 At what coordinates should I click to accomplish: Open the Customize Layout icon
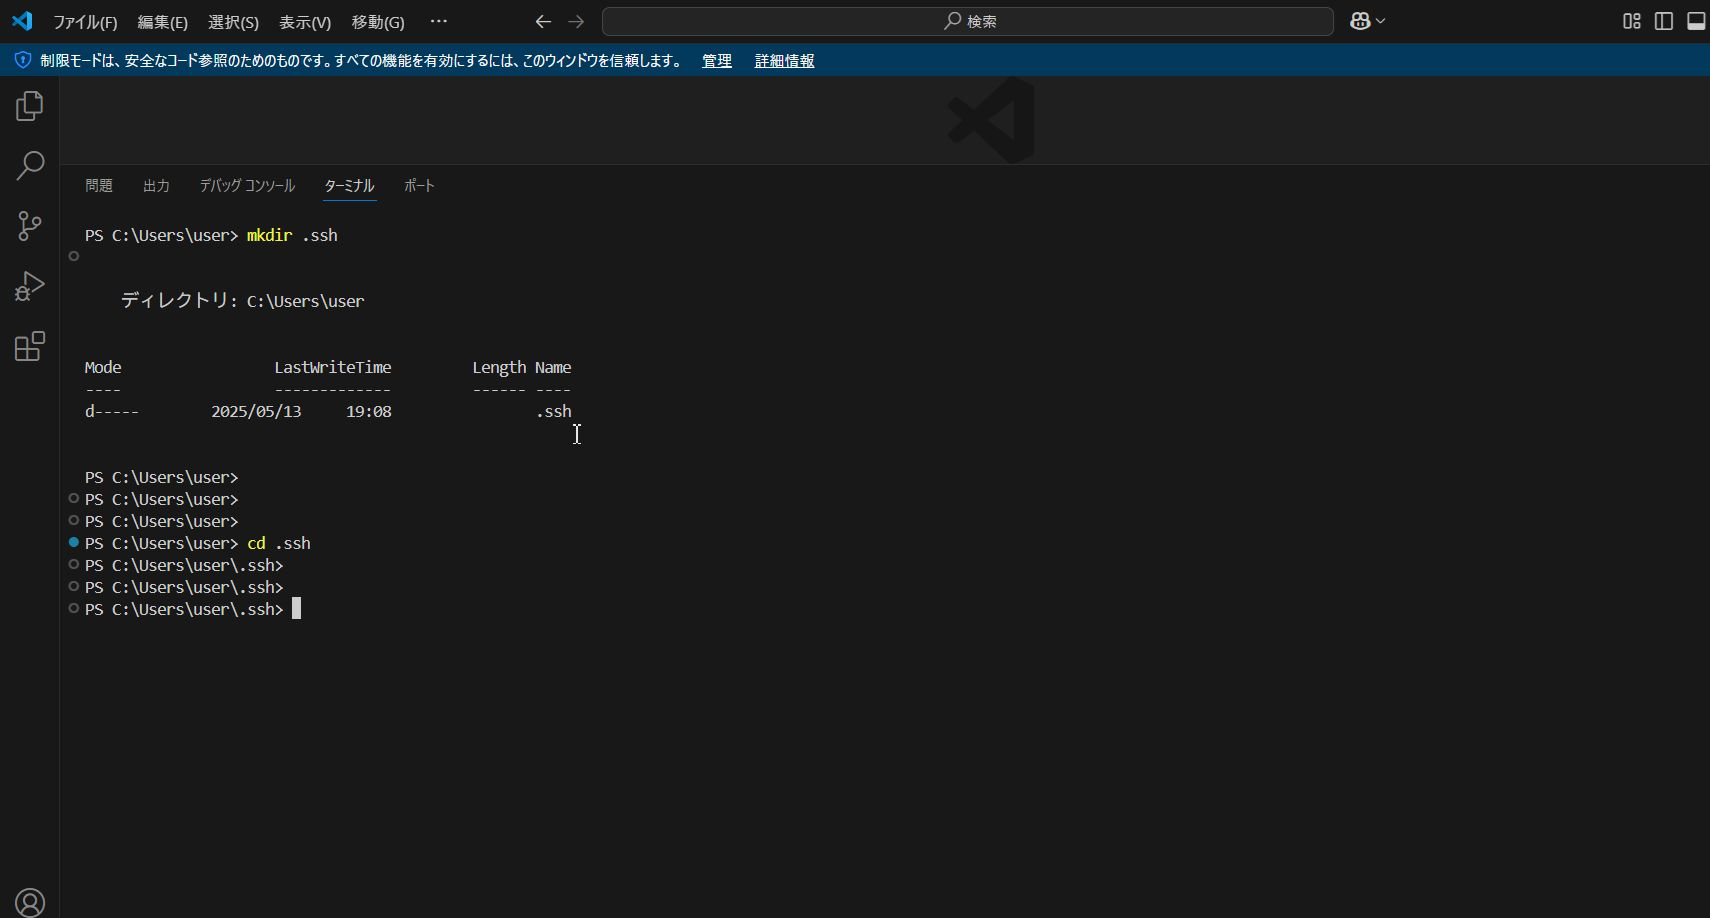[1632, 21]
